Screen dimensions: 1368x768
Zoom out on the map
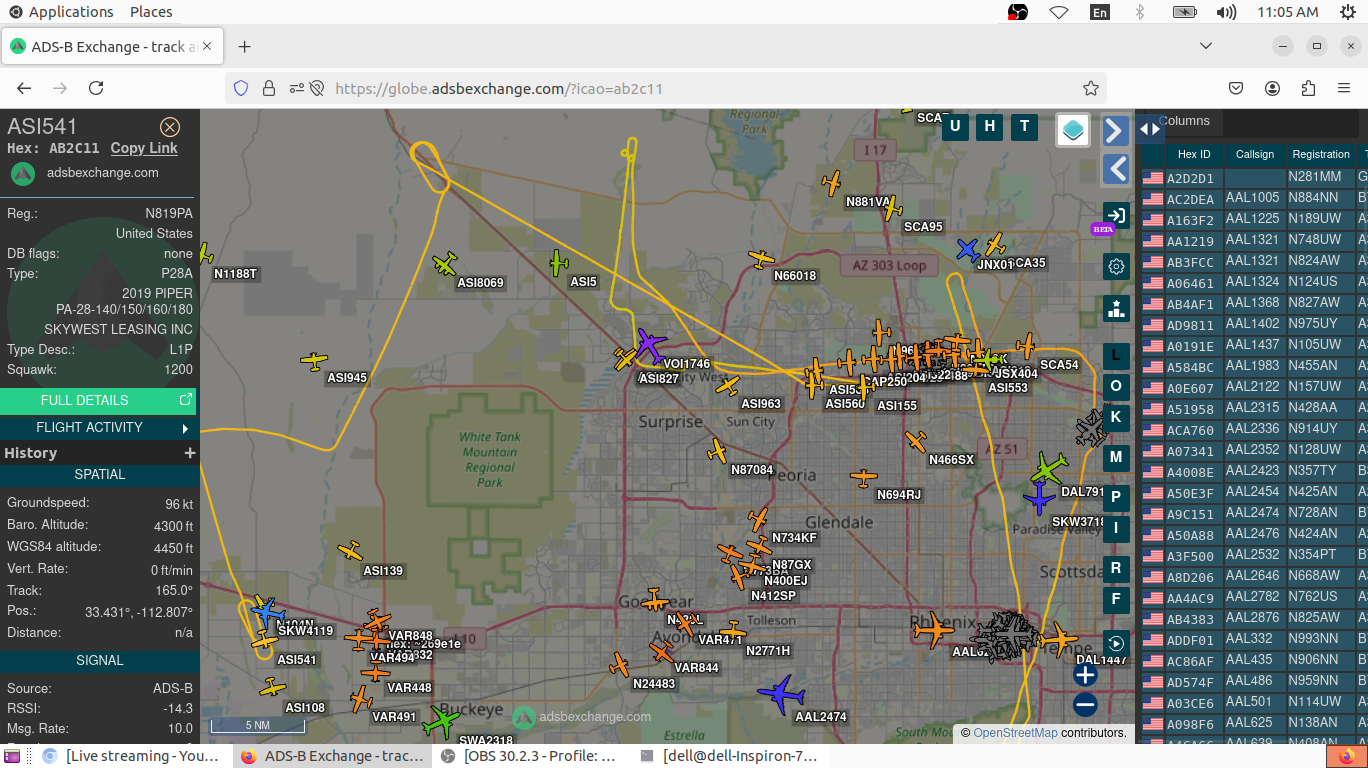pyautogui.click(x=1085, y=705)
